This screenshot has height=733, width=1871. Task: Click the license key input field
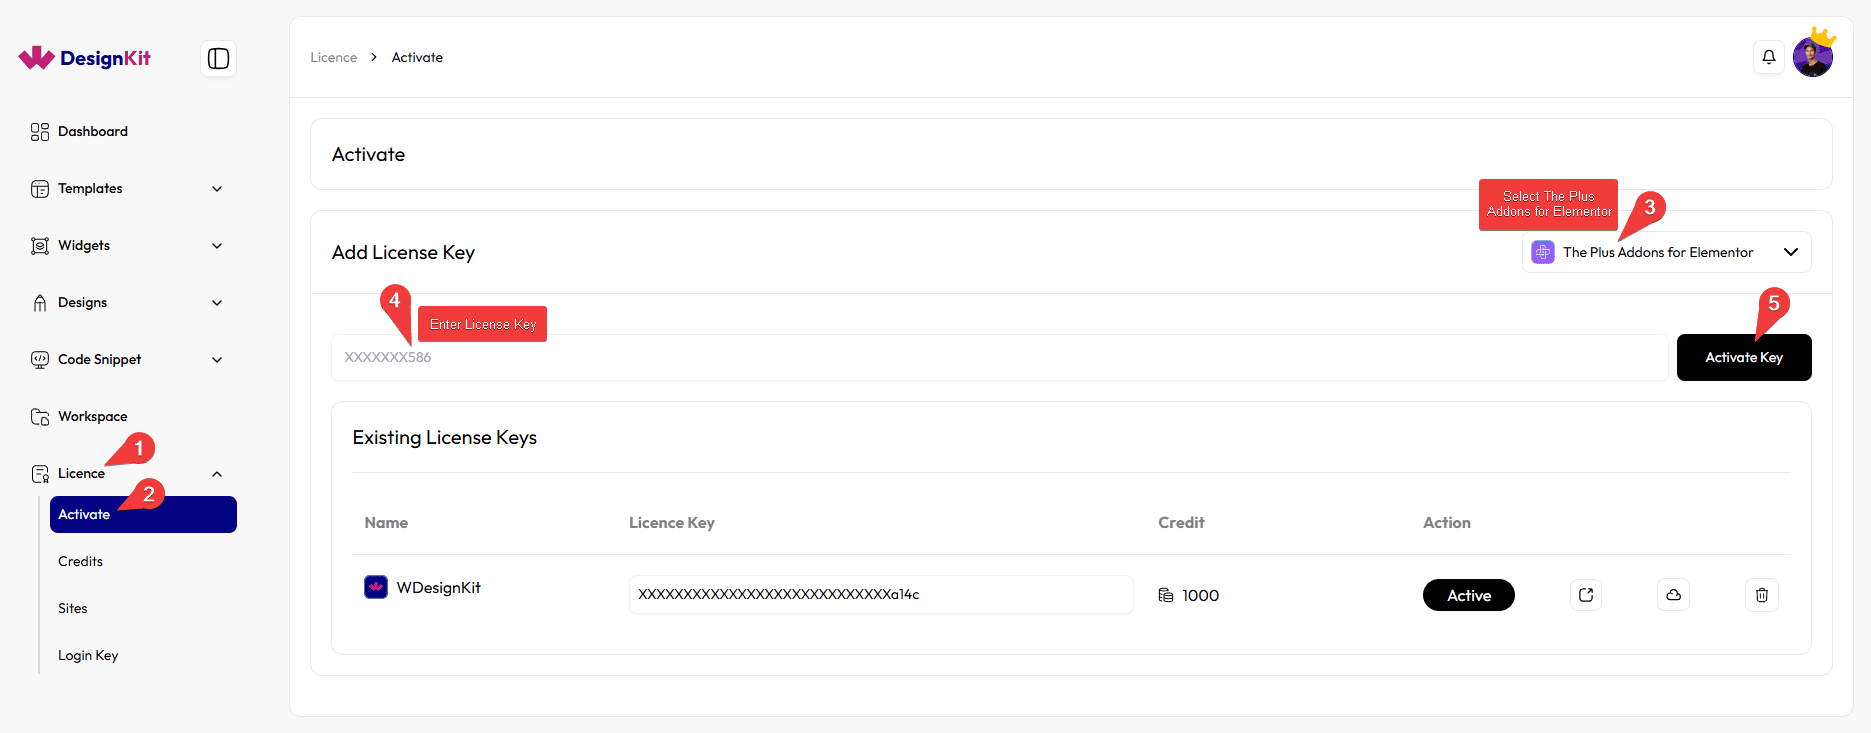click(x=1000, y=358)
